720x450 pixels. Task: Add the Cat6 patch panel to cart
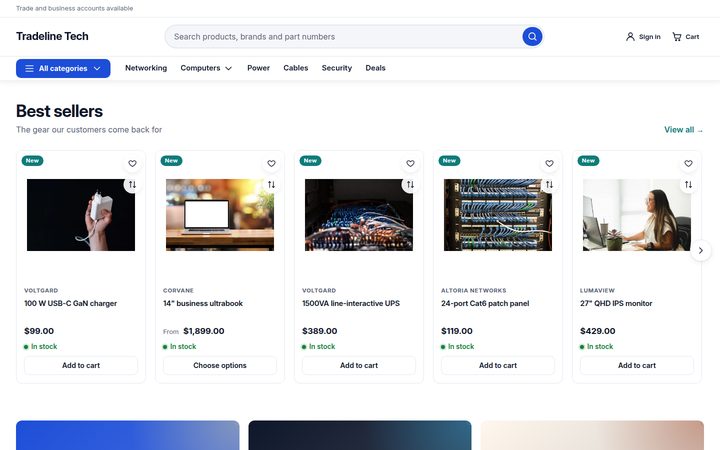tap(498, 366)
